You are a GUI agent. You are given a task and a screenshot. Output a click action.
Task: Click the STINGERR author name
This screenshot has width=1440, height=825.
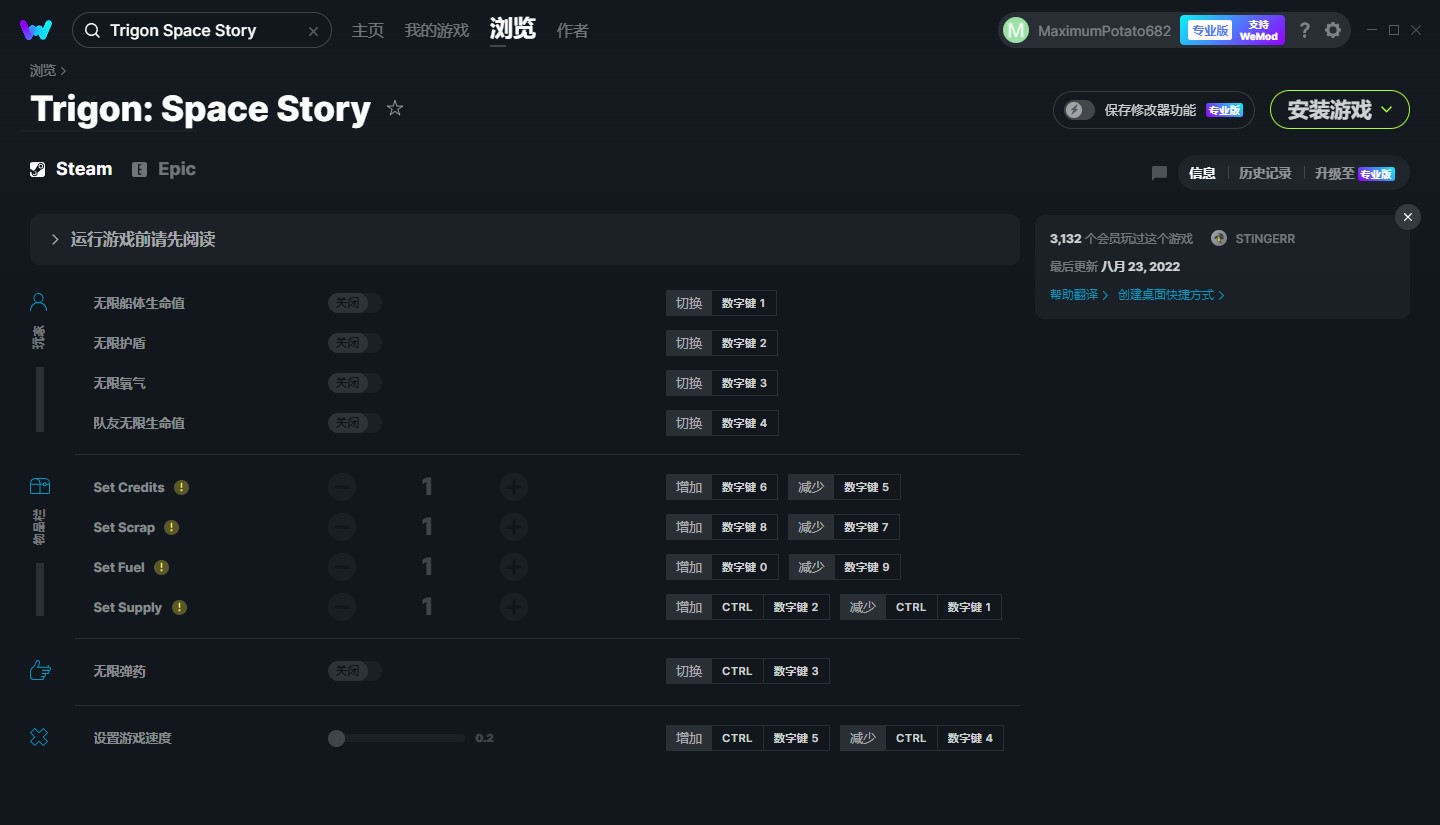tap(1265, 238)
